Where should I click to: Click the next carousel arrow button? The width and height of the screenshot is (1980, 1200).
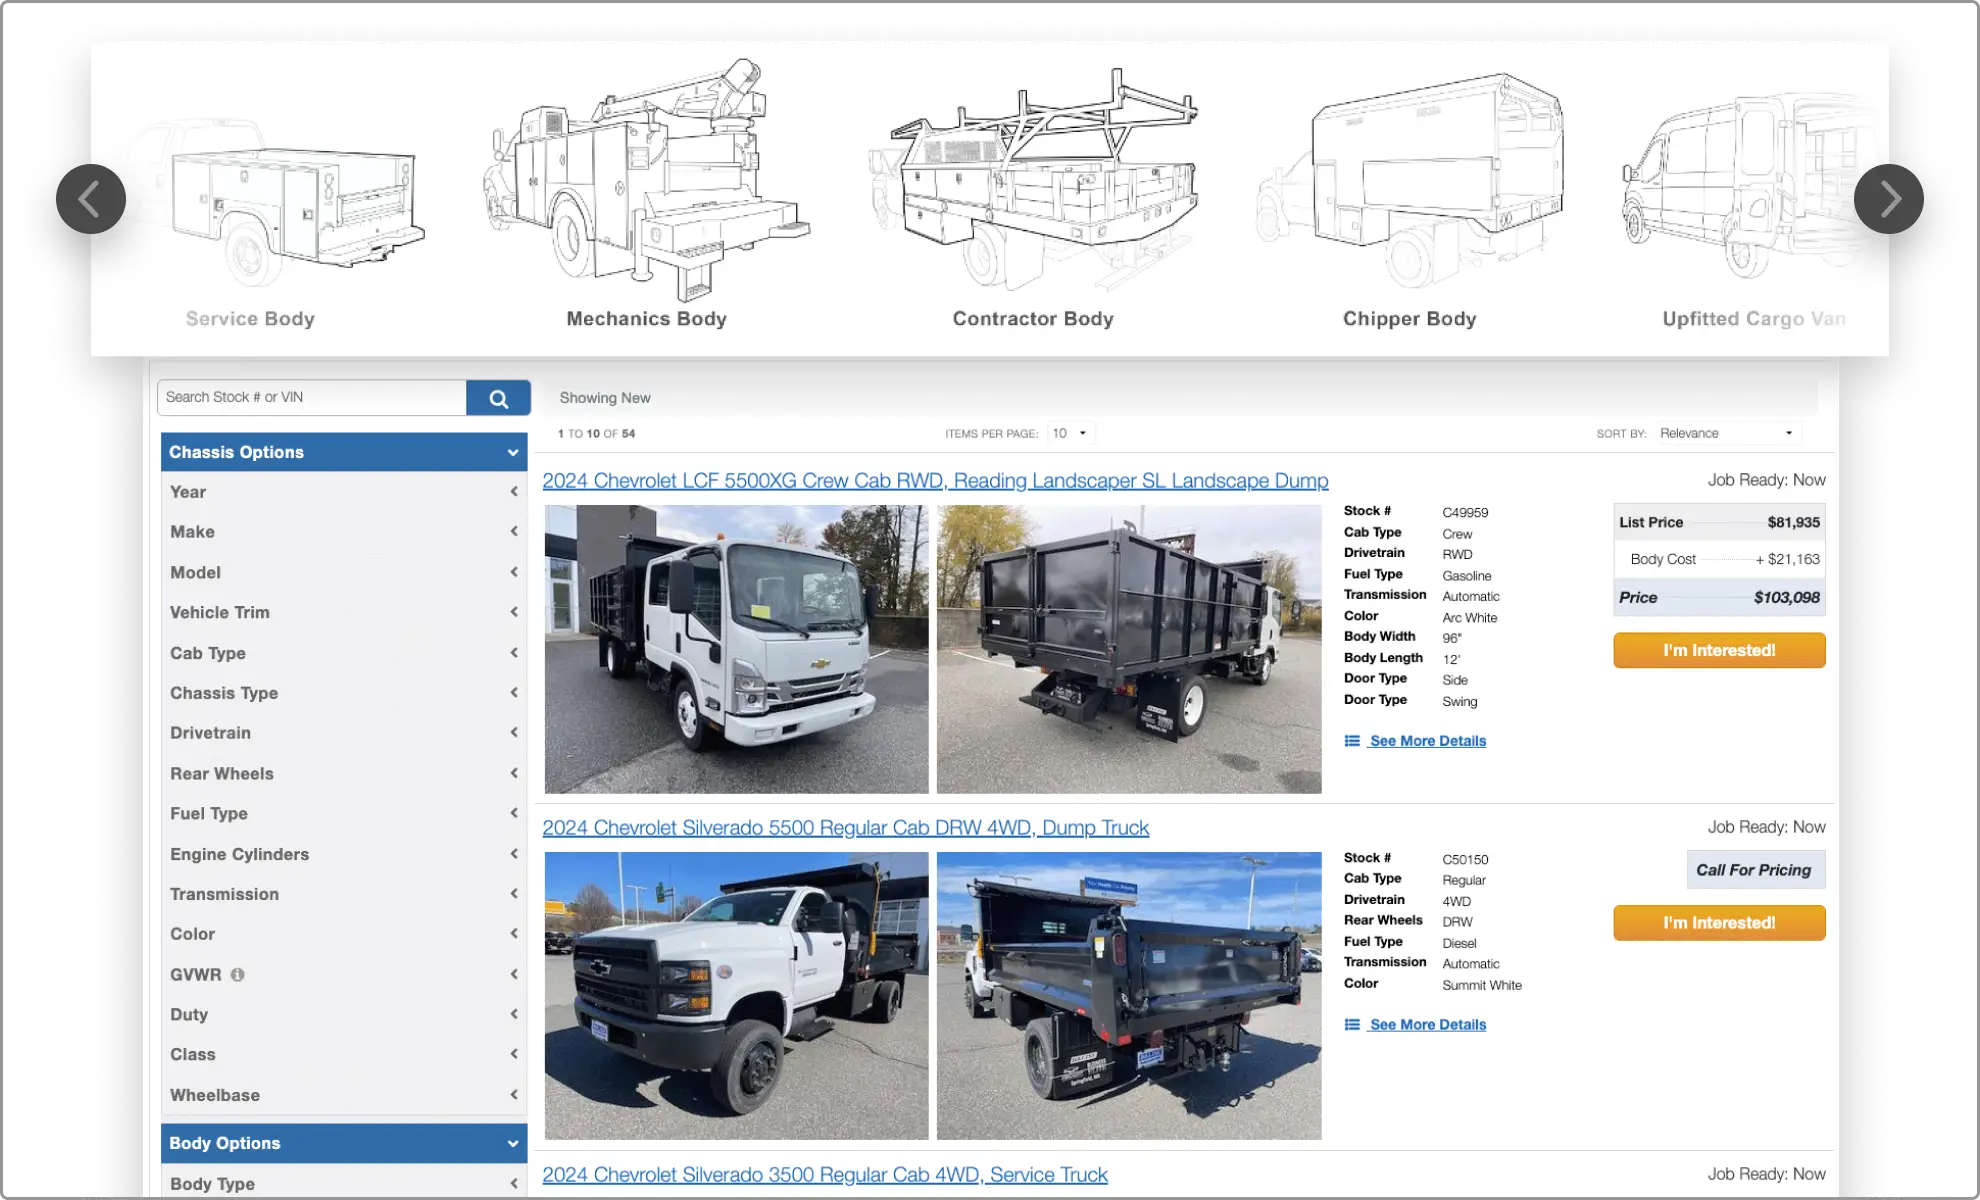tap(1888, 199)
